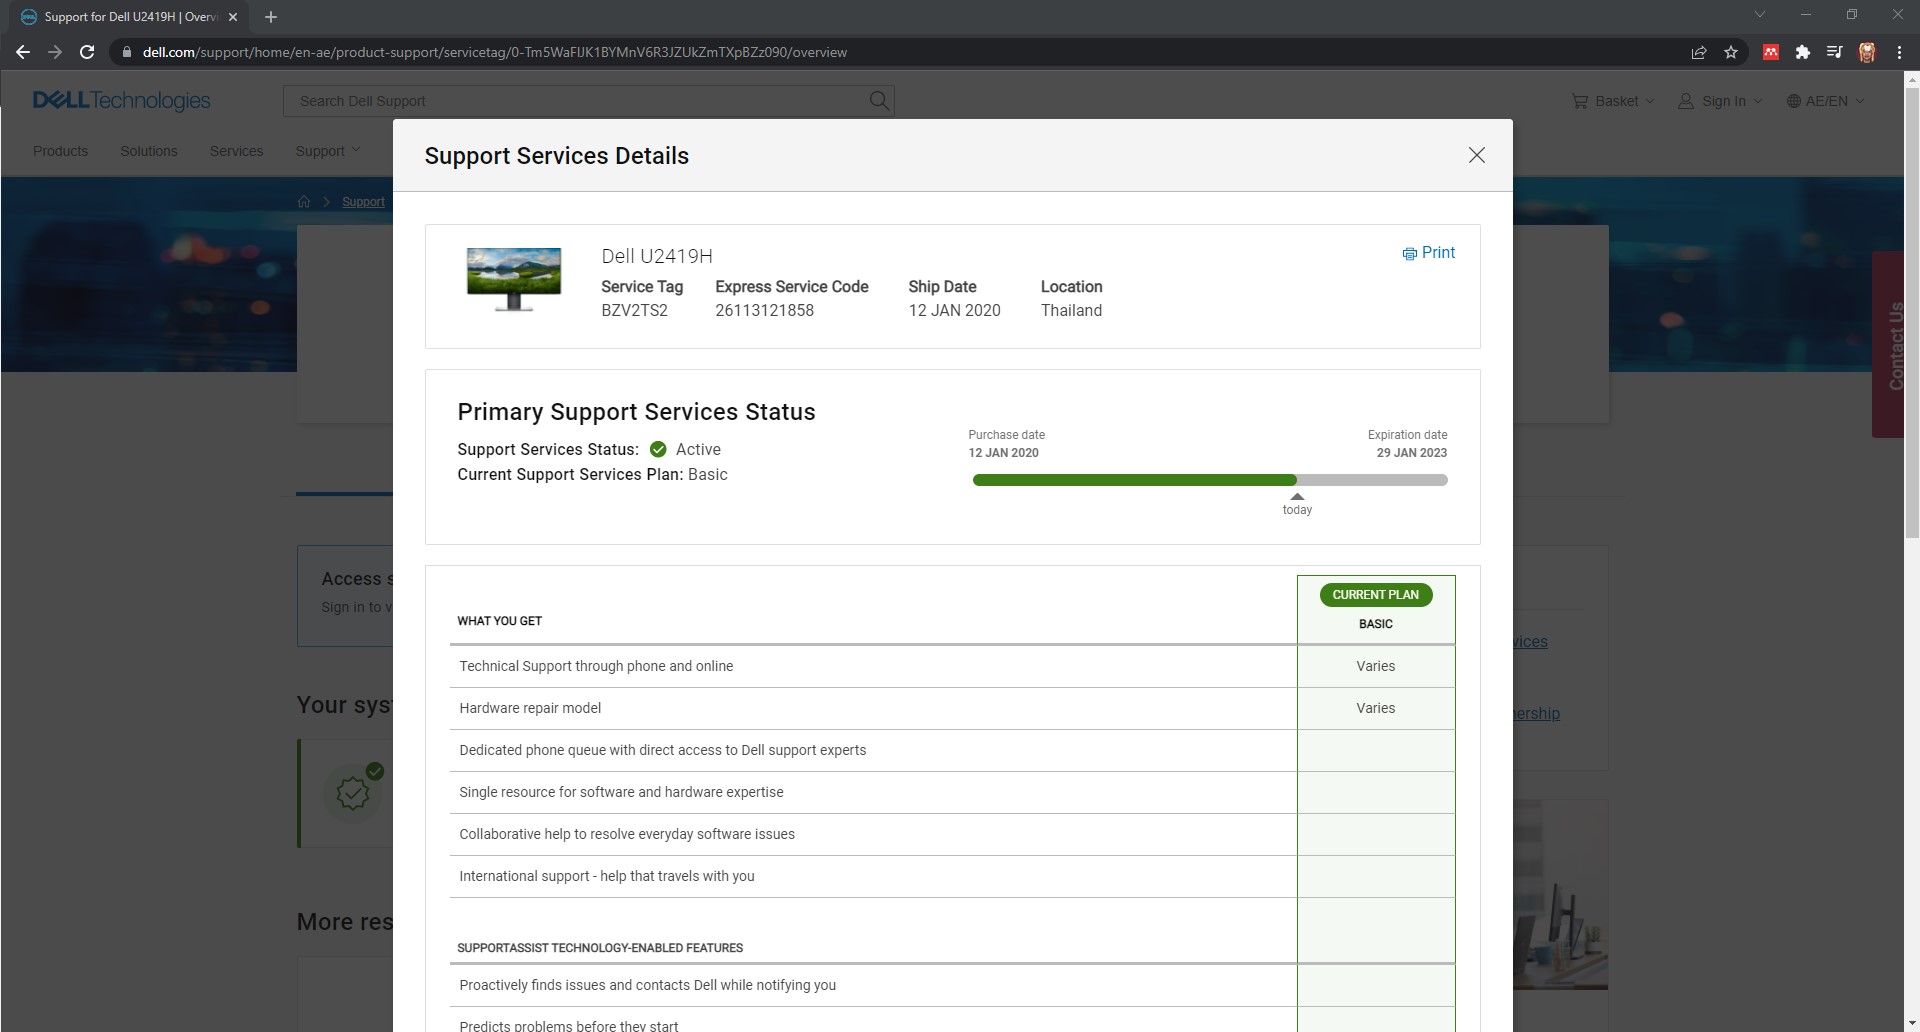Click the tab search chevron in title bar
Image resolution: width=1920 pixels, height=1032 pixels.
tap(1760, 15)
